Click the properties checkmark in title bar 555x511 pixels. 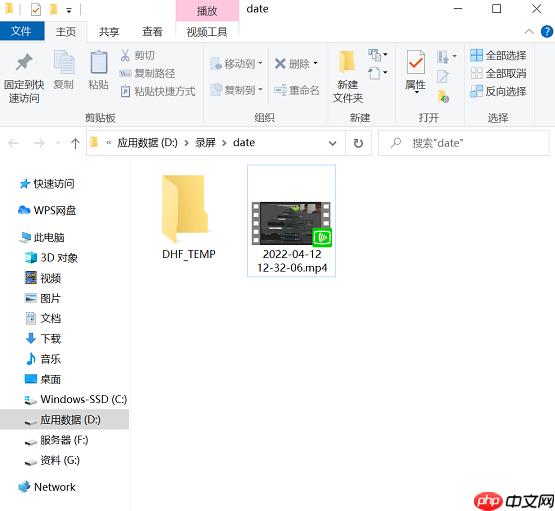click(x=36, y=10)
